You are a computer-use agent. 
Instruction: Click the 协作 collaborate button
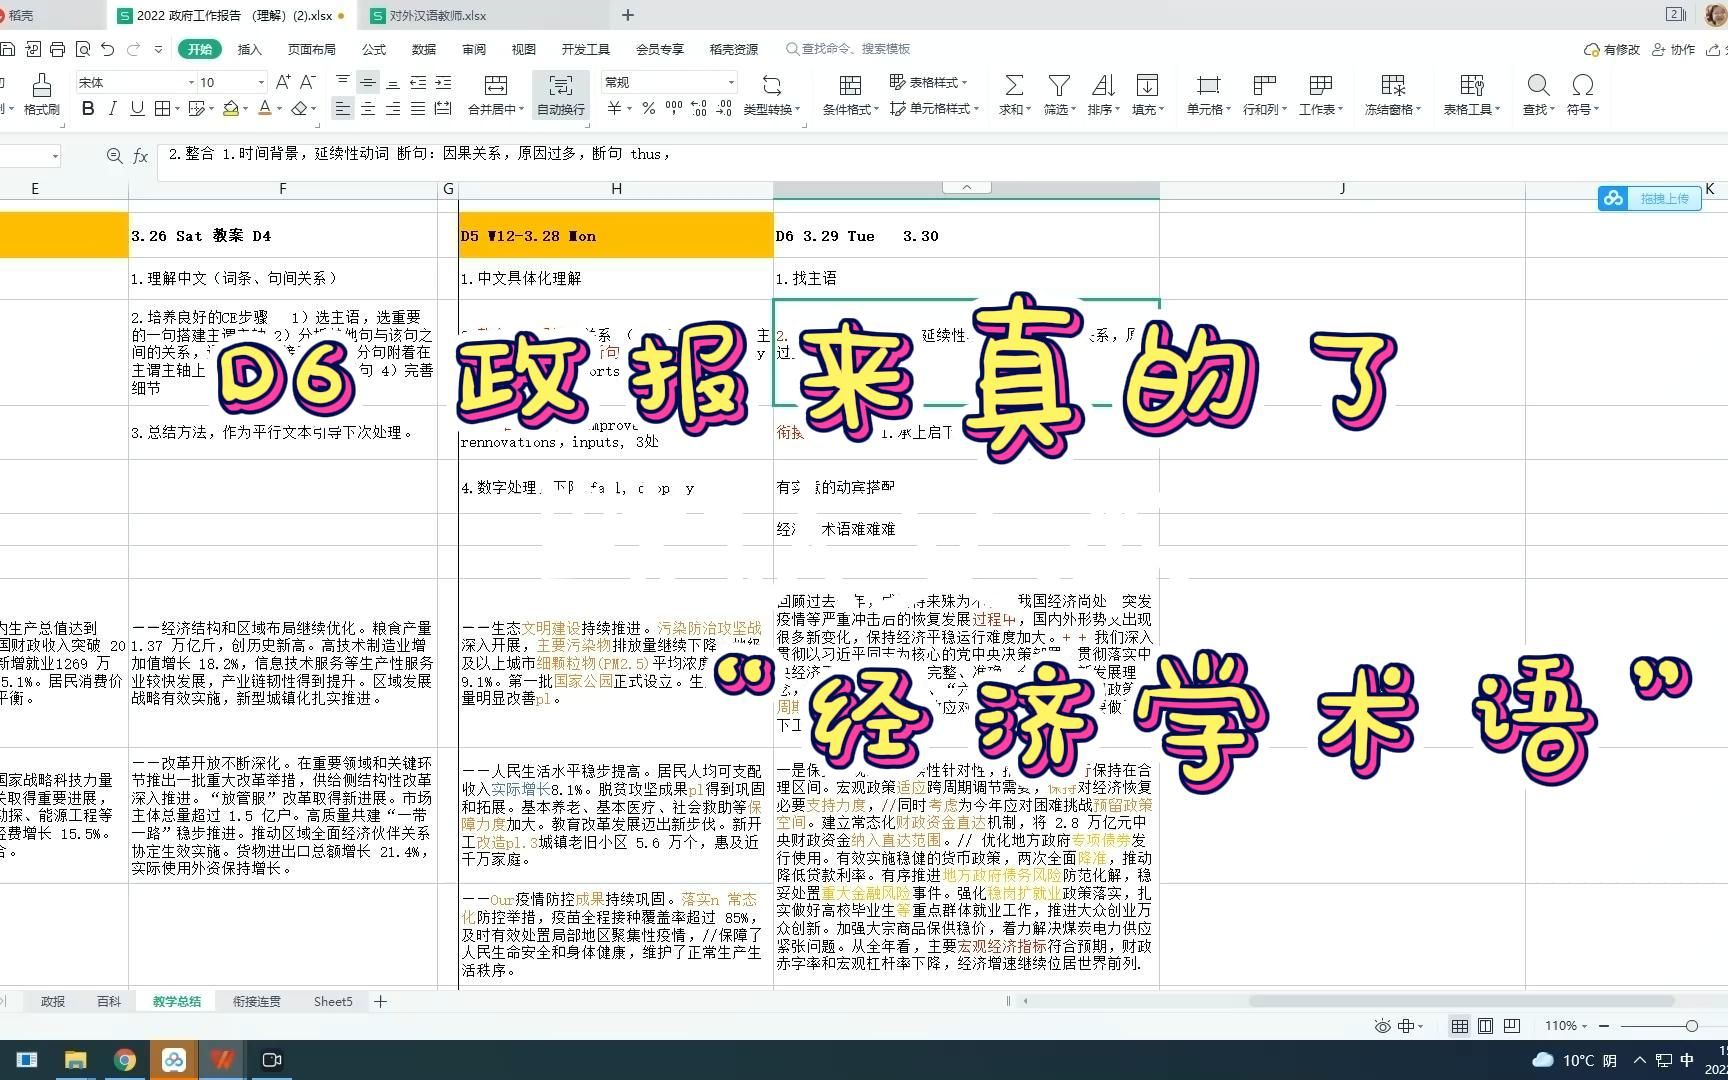coord(1673,49)
